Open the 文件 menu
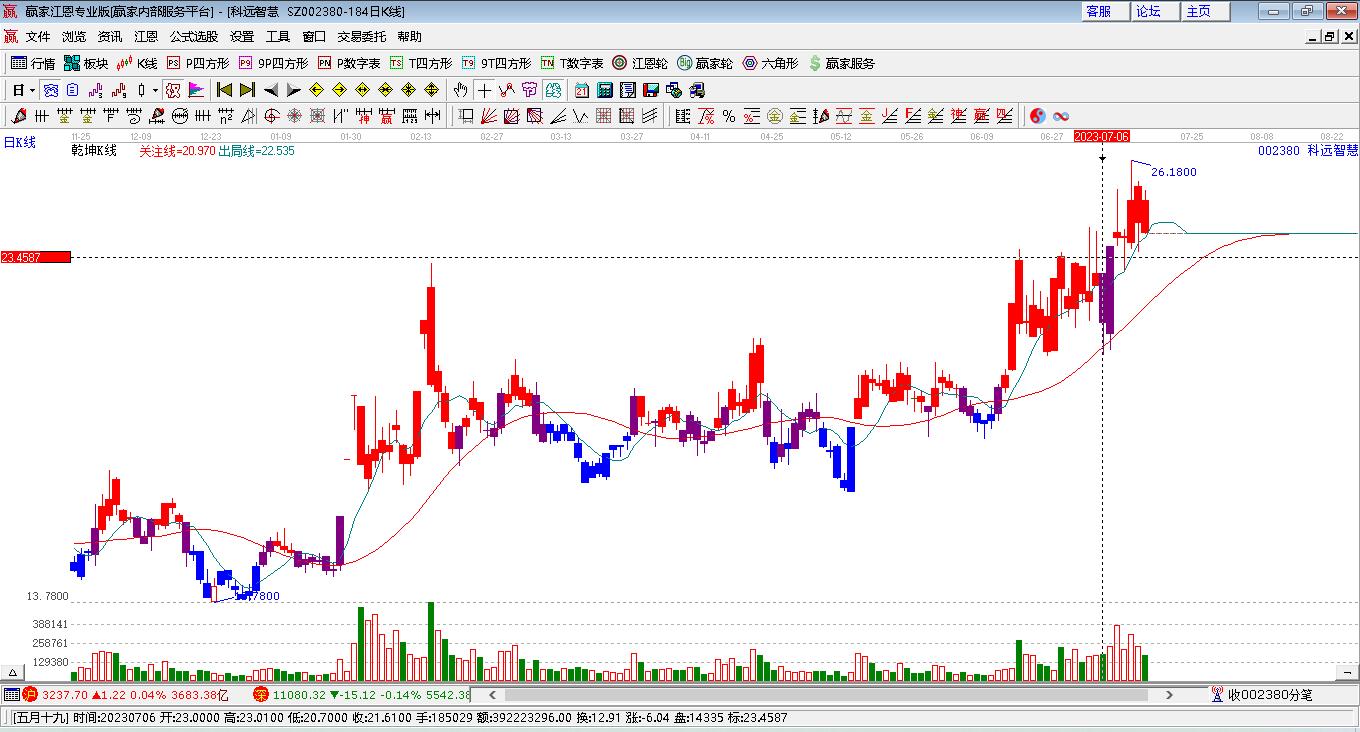The image size is (1360, 732). tap(38, 37)
